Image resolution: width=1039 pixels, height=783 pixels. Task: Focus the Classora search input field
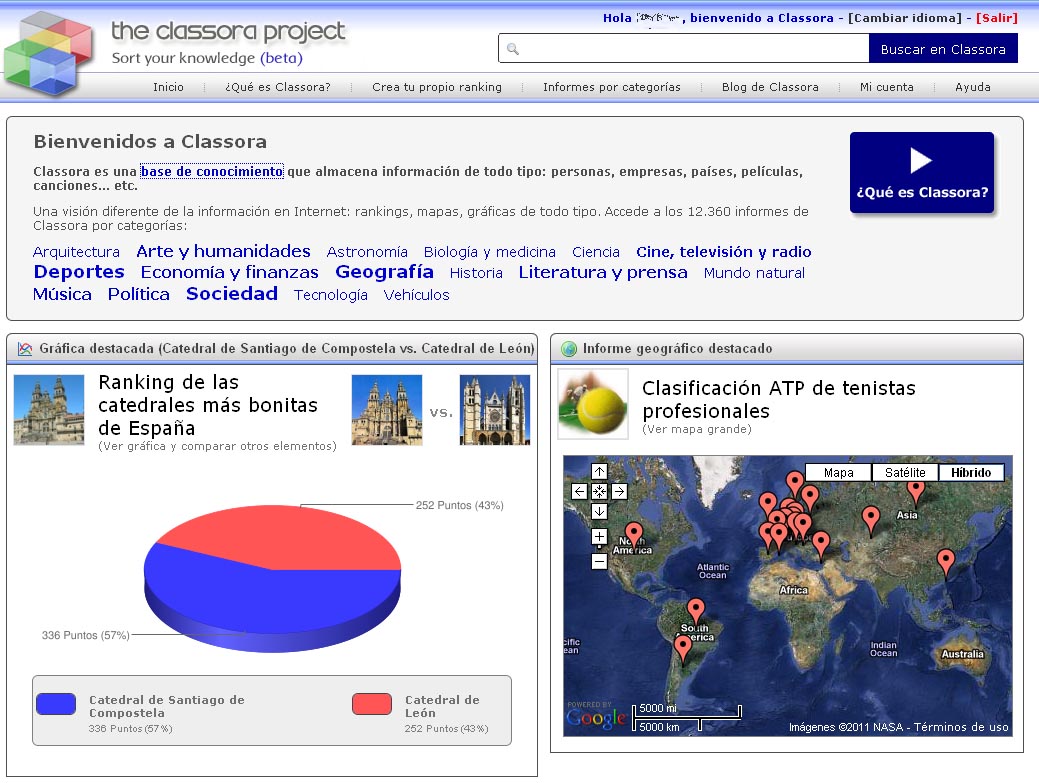[684, 49]
